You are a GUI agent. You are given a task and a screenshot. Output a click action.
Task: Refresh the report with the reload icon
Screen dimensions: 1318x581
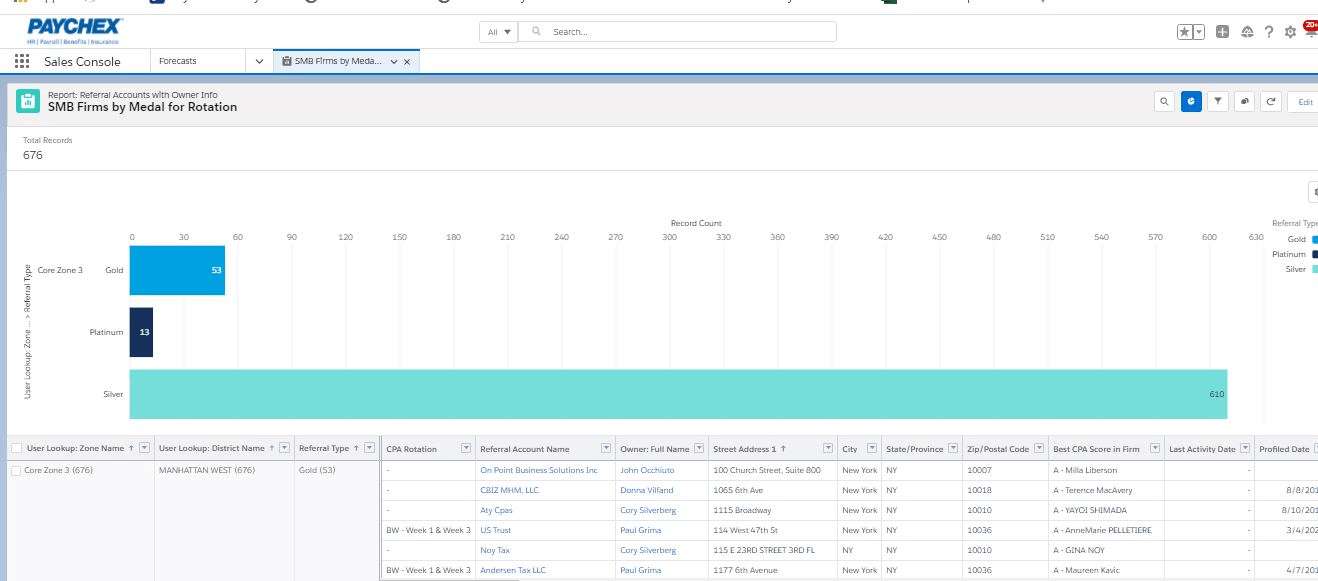1272,101
